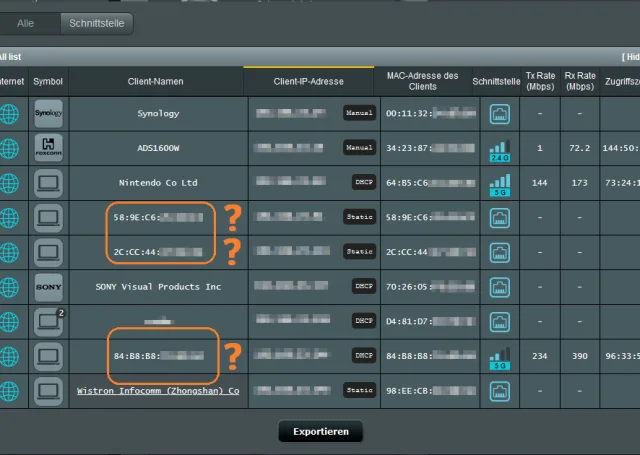
Task: Sort by Tx Rate (Mbps) column header
Action: click(539, 81)
